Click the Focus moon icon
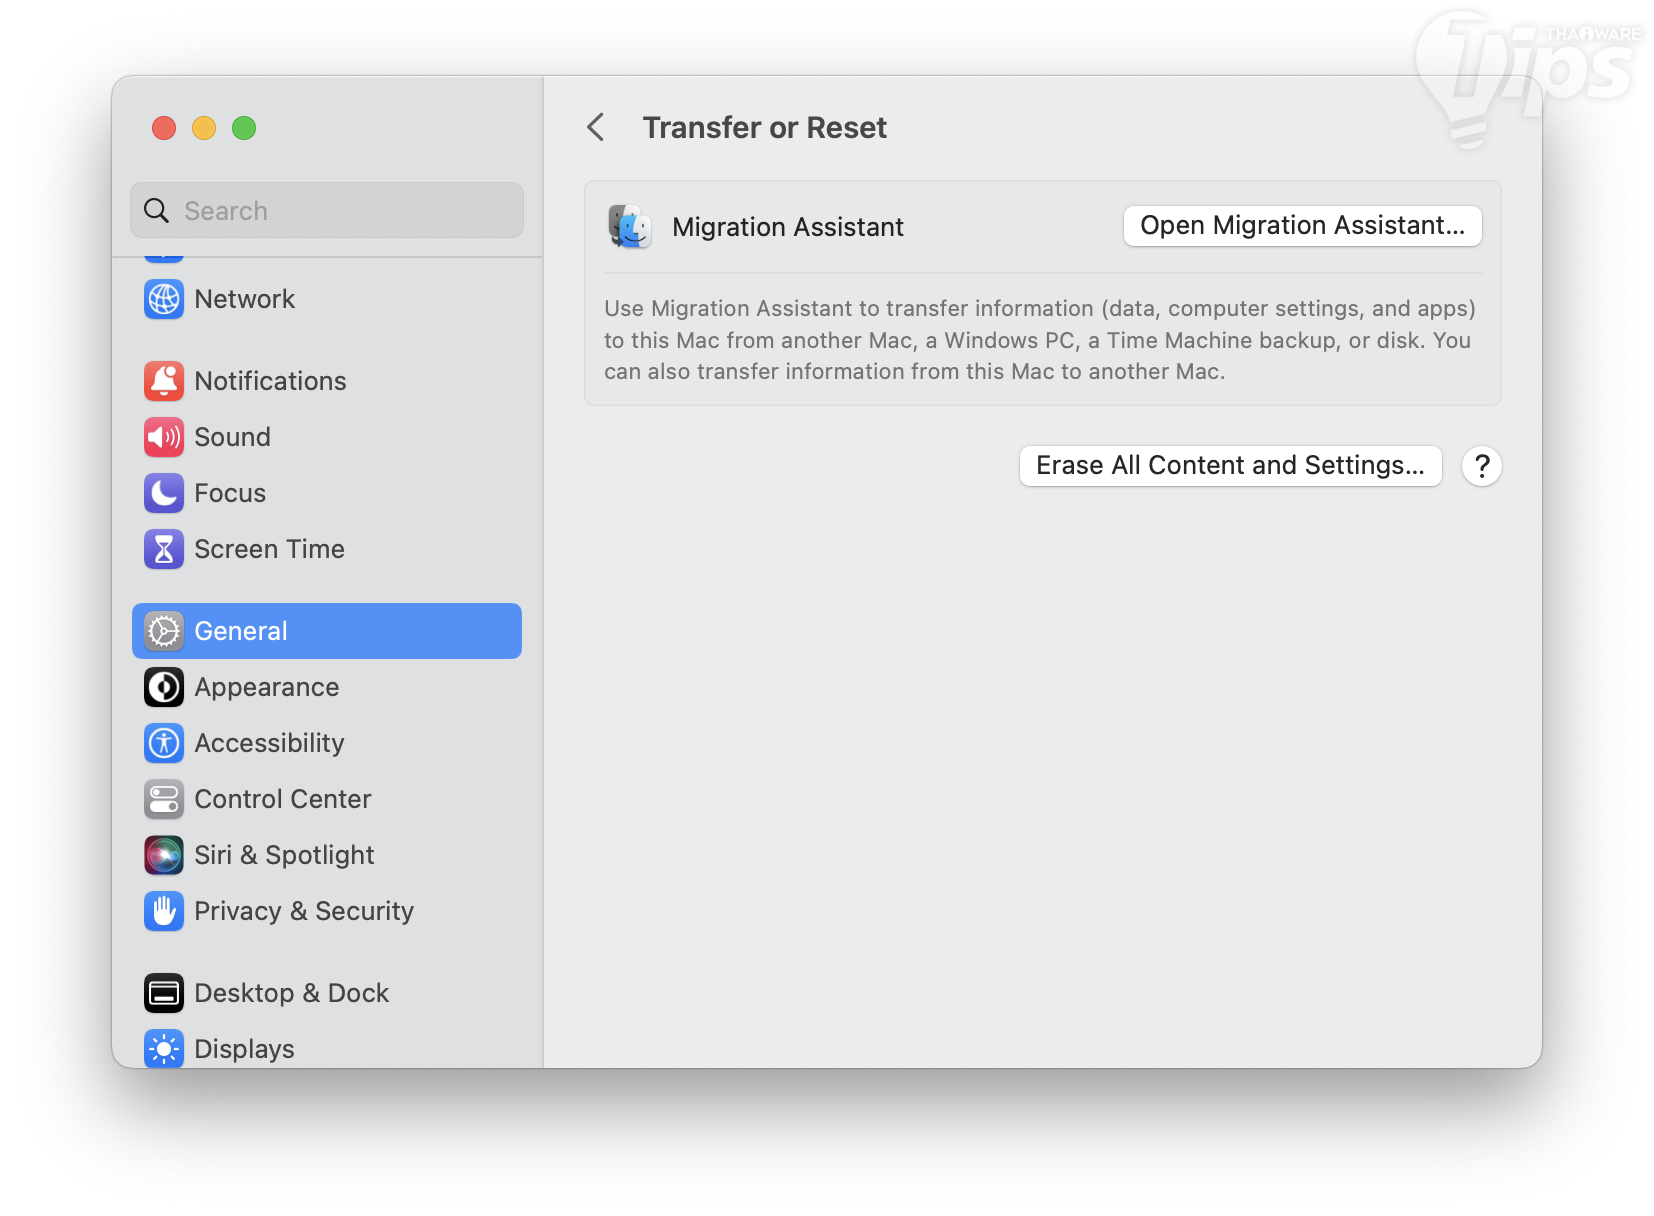Screen dimensions: 1654x1216 point(164,493)
